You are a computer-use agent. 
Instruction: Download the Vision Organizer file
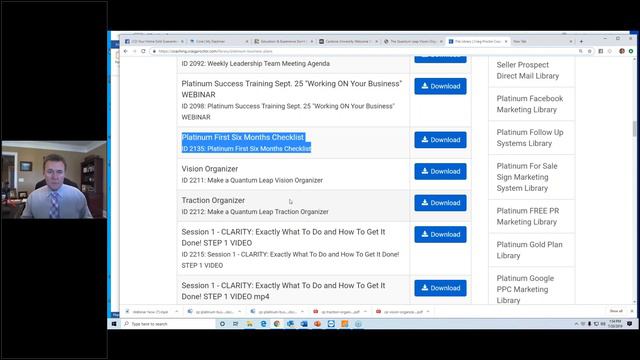[440, 171]
